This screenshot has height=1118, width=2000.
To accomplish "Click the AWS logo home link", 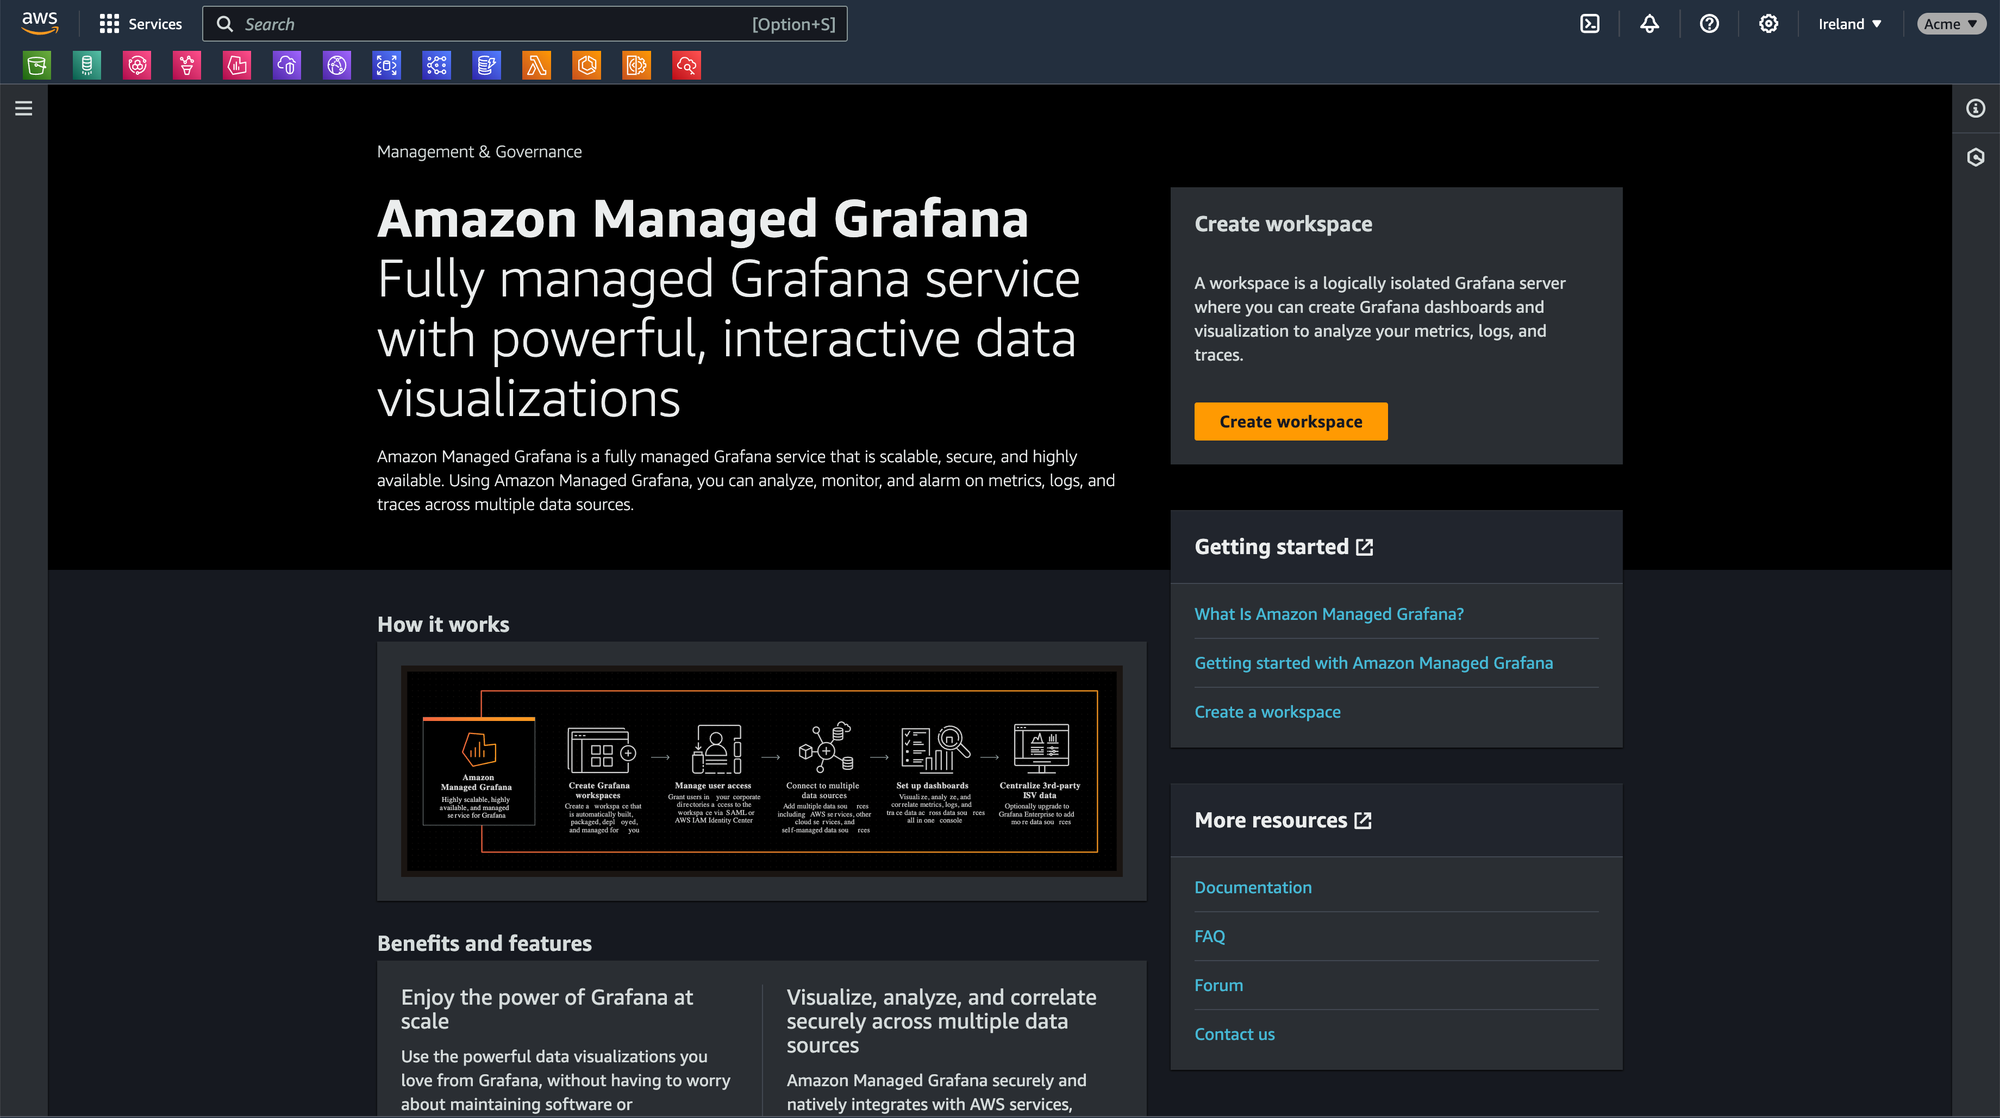I will (40, 22).
